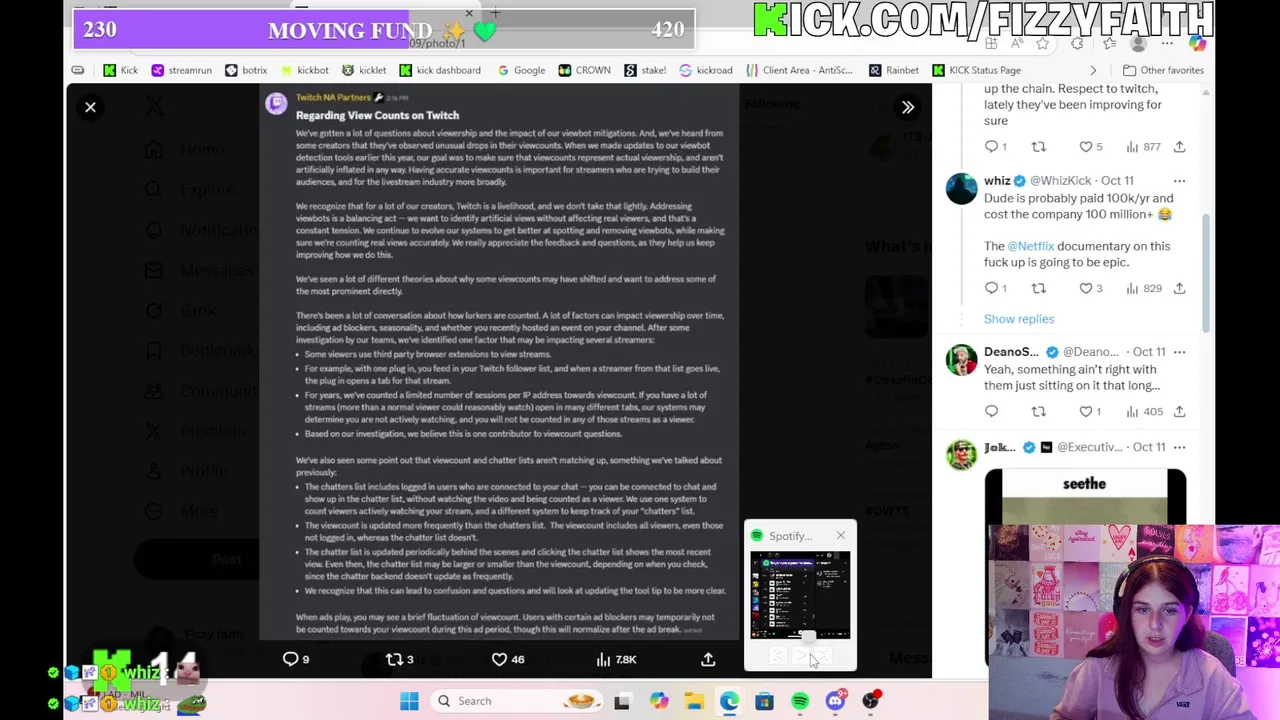1280x720 pixels.
Task: Close the photo viewer with the X
Action: click(x=90, y=107)
